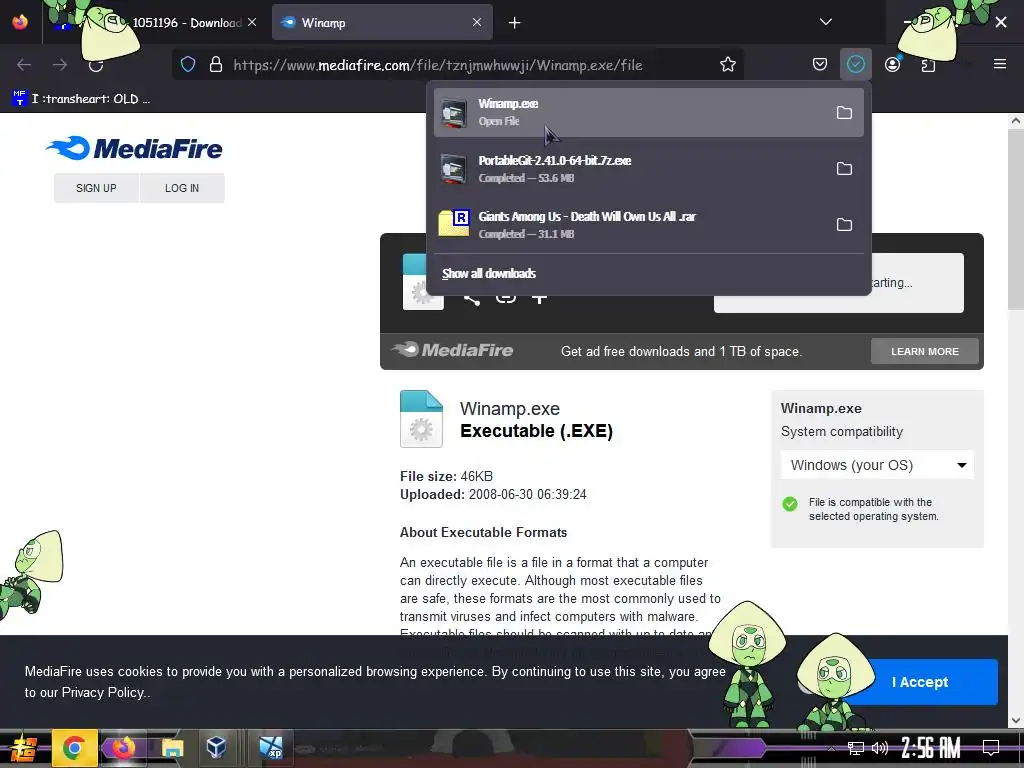1024x768 pixels.
Task: Open the transheart OLD bookmark
Action: coord(82,99)
